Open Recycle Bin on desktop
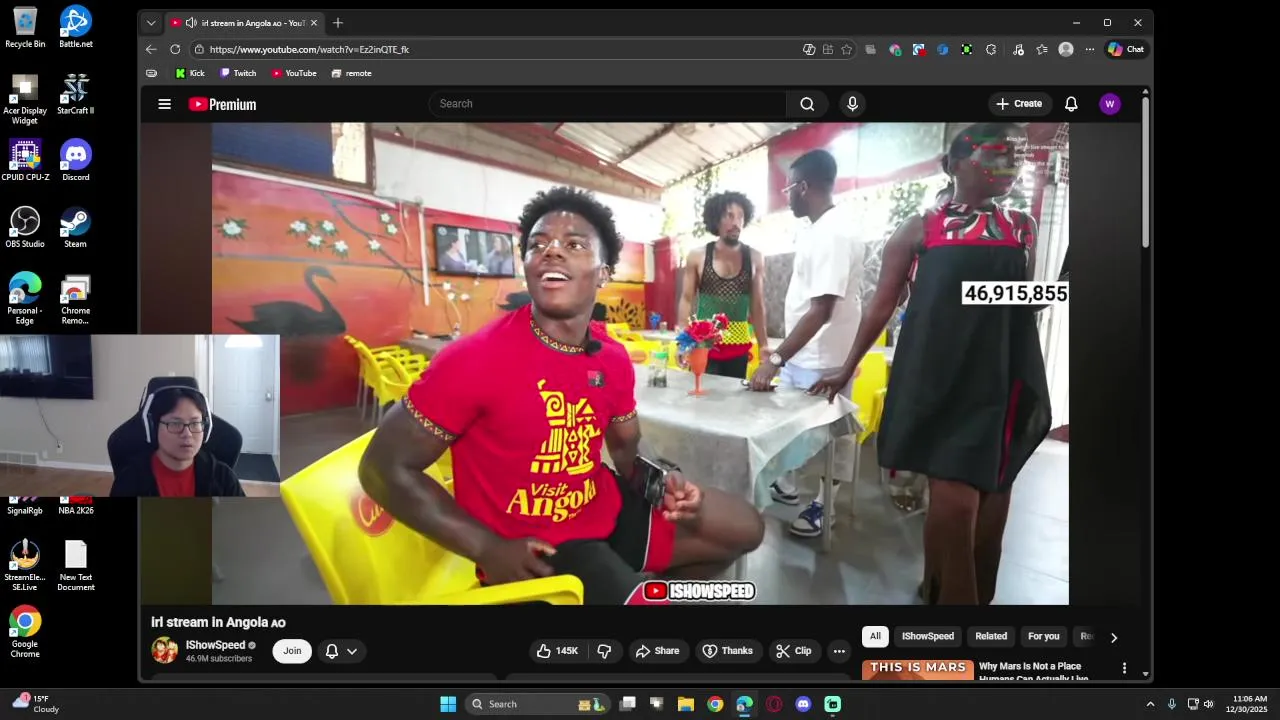The height and width of the screenshot is (720, 1280). tap(25, 27)
